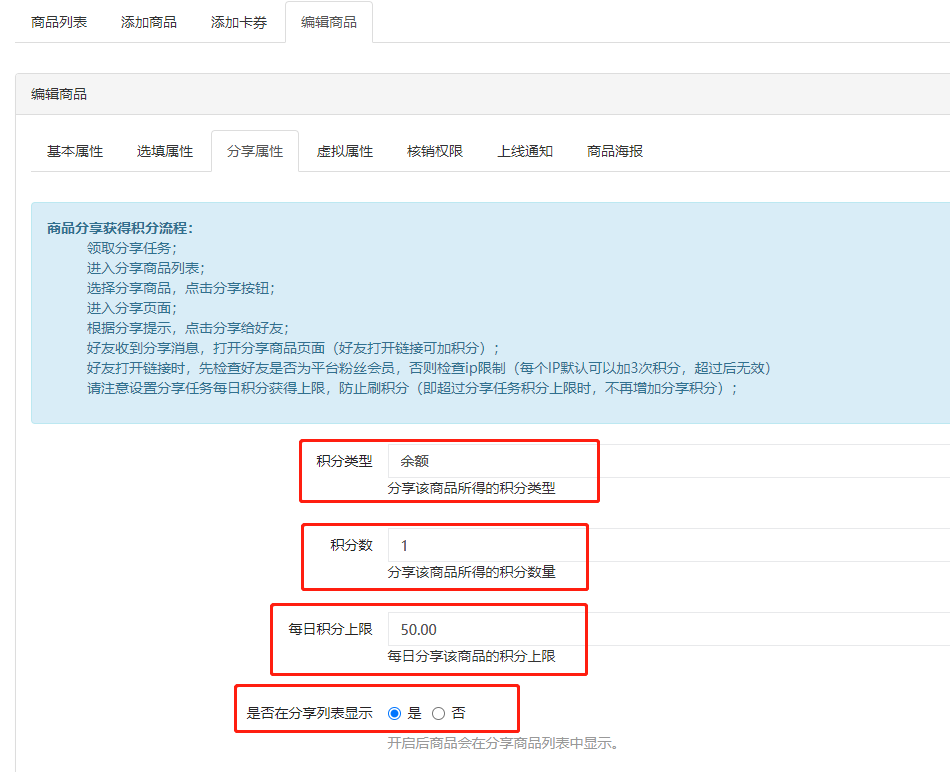
Task: Click the 每日积分上限 input with 50.00
Action: [669, 629]
